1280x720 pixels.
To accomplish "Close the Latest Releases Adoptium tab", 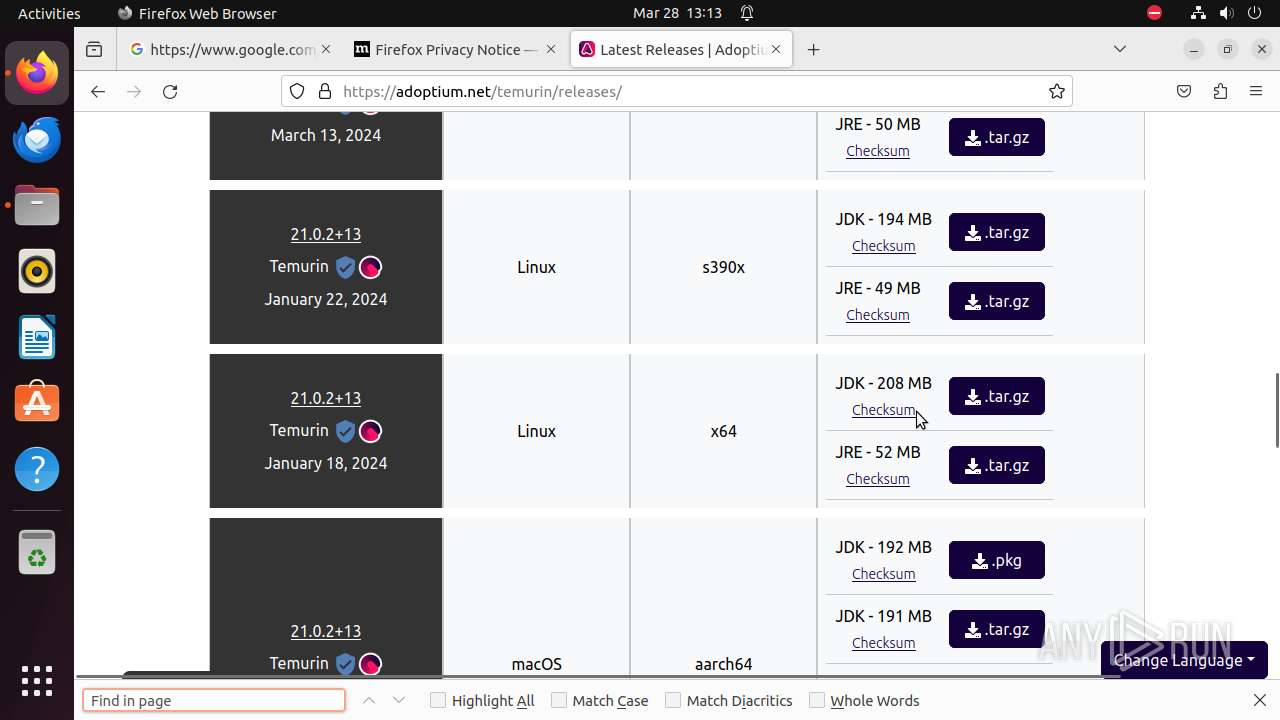I will click(x=776, y=49).
